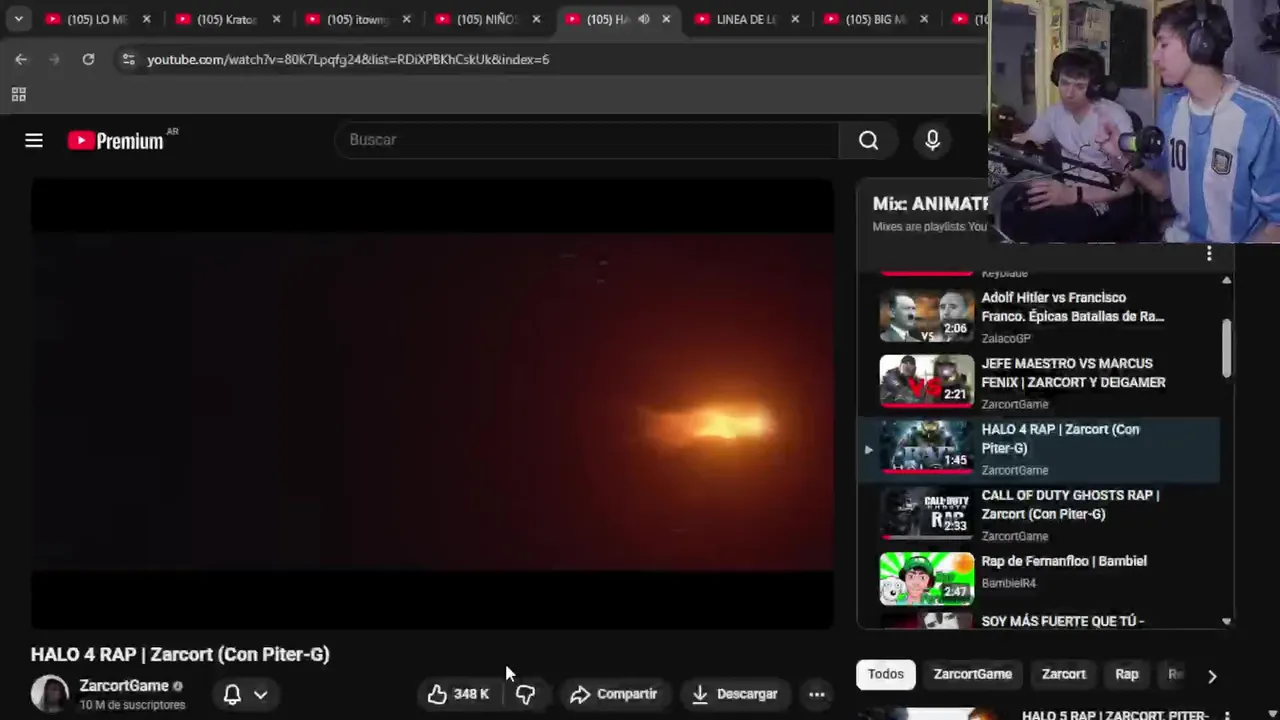
Task: Click the video player area
Action: tap(432, 404)
